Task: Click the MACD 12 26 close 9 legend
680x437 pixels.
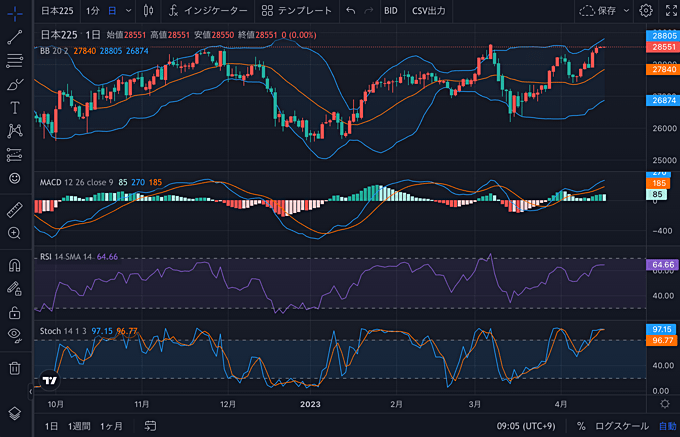Action: 77,183
